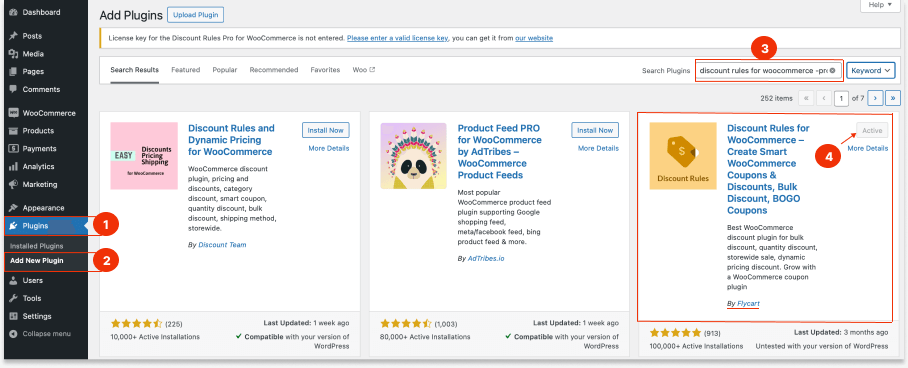Click the 'our website' link
The width and height of the screenshot is (908, 368).
534,38
